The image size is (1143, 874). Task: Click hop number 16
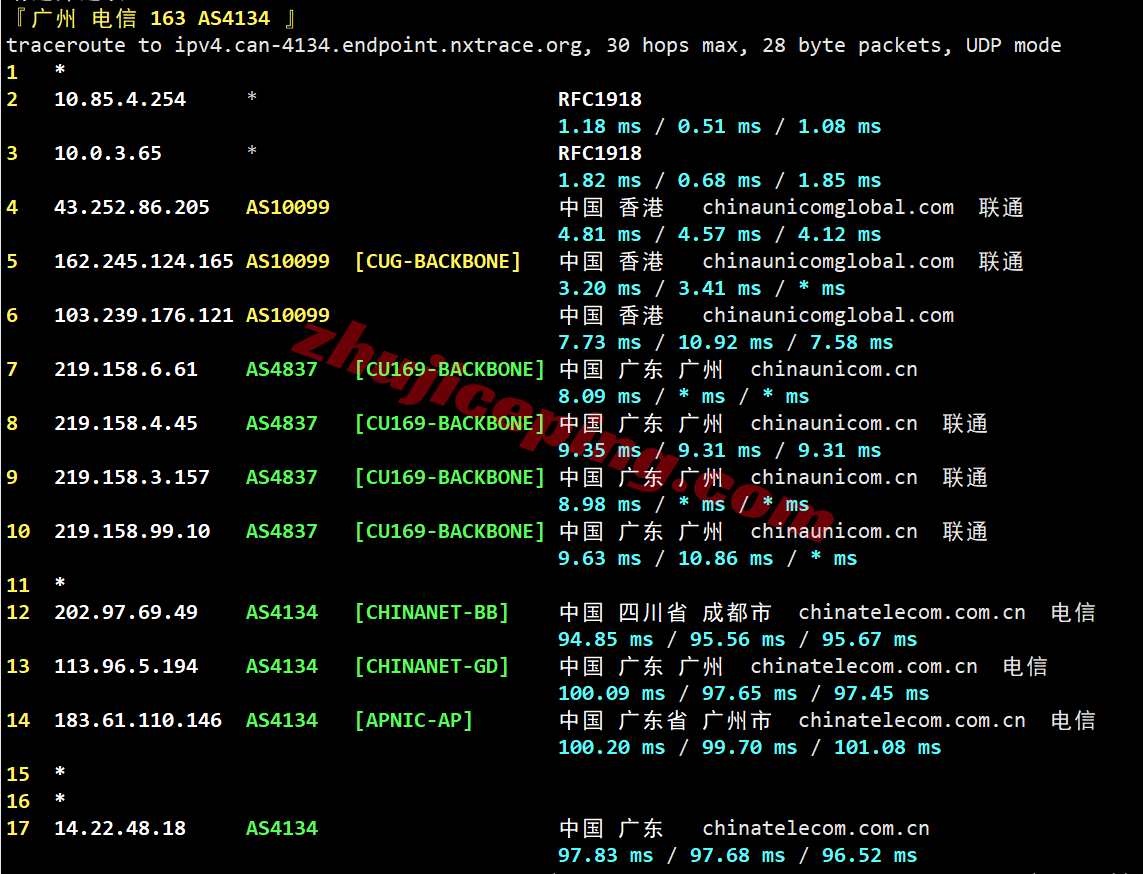pyautogui.click(x=18, y=800)
